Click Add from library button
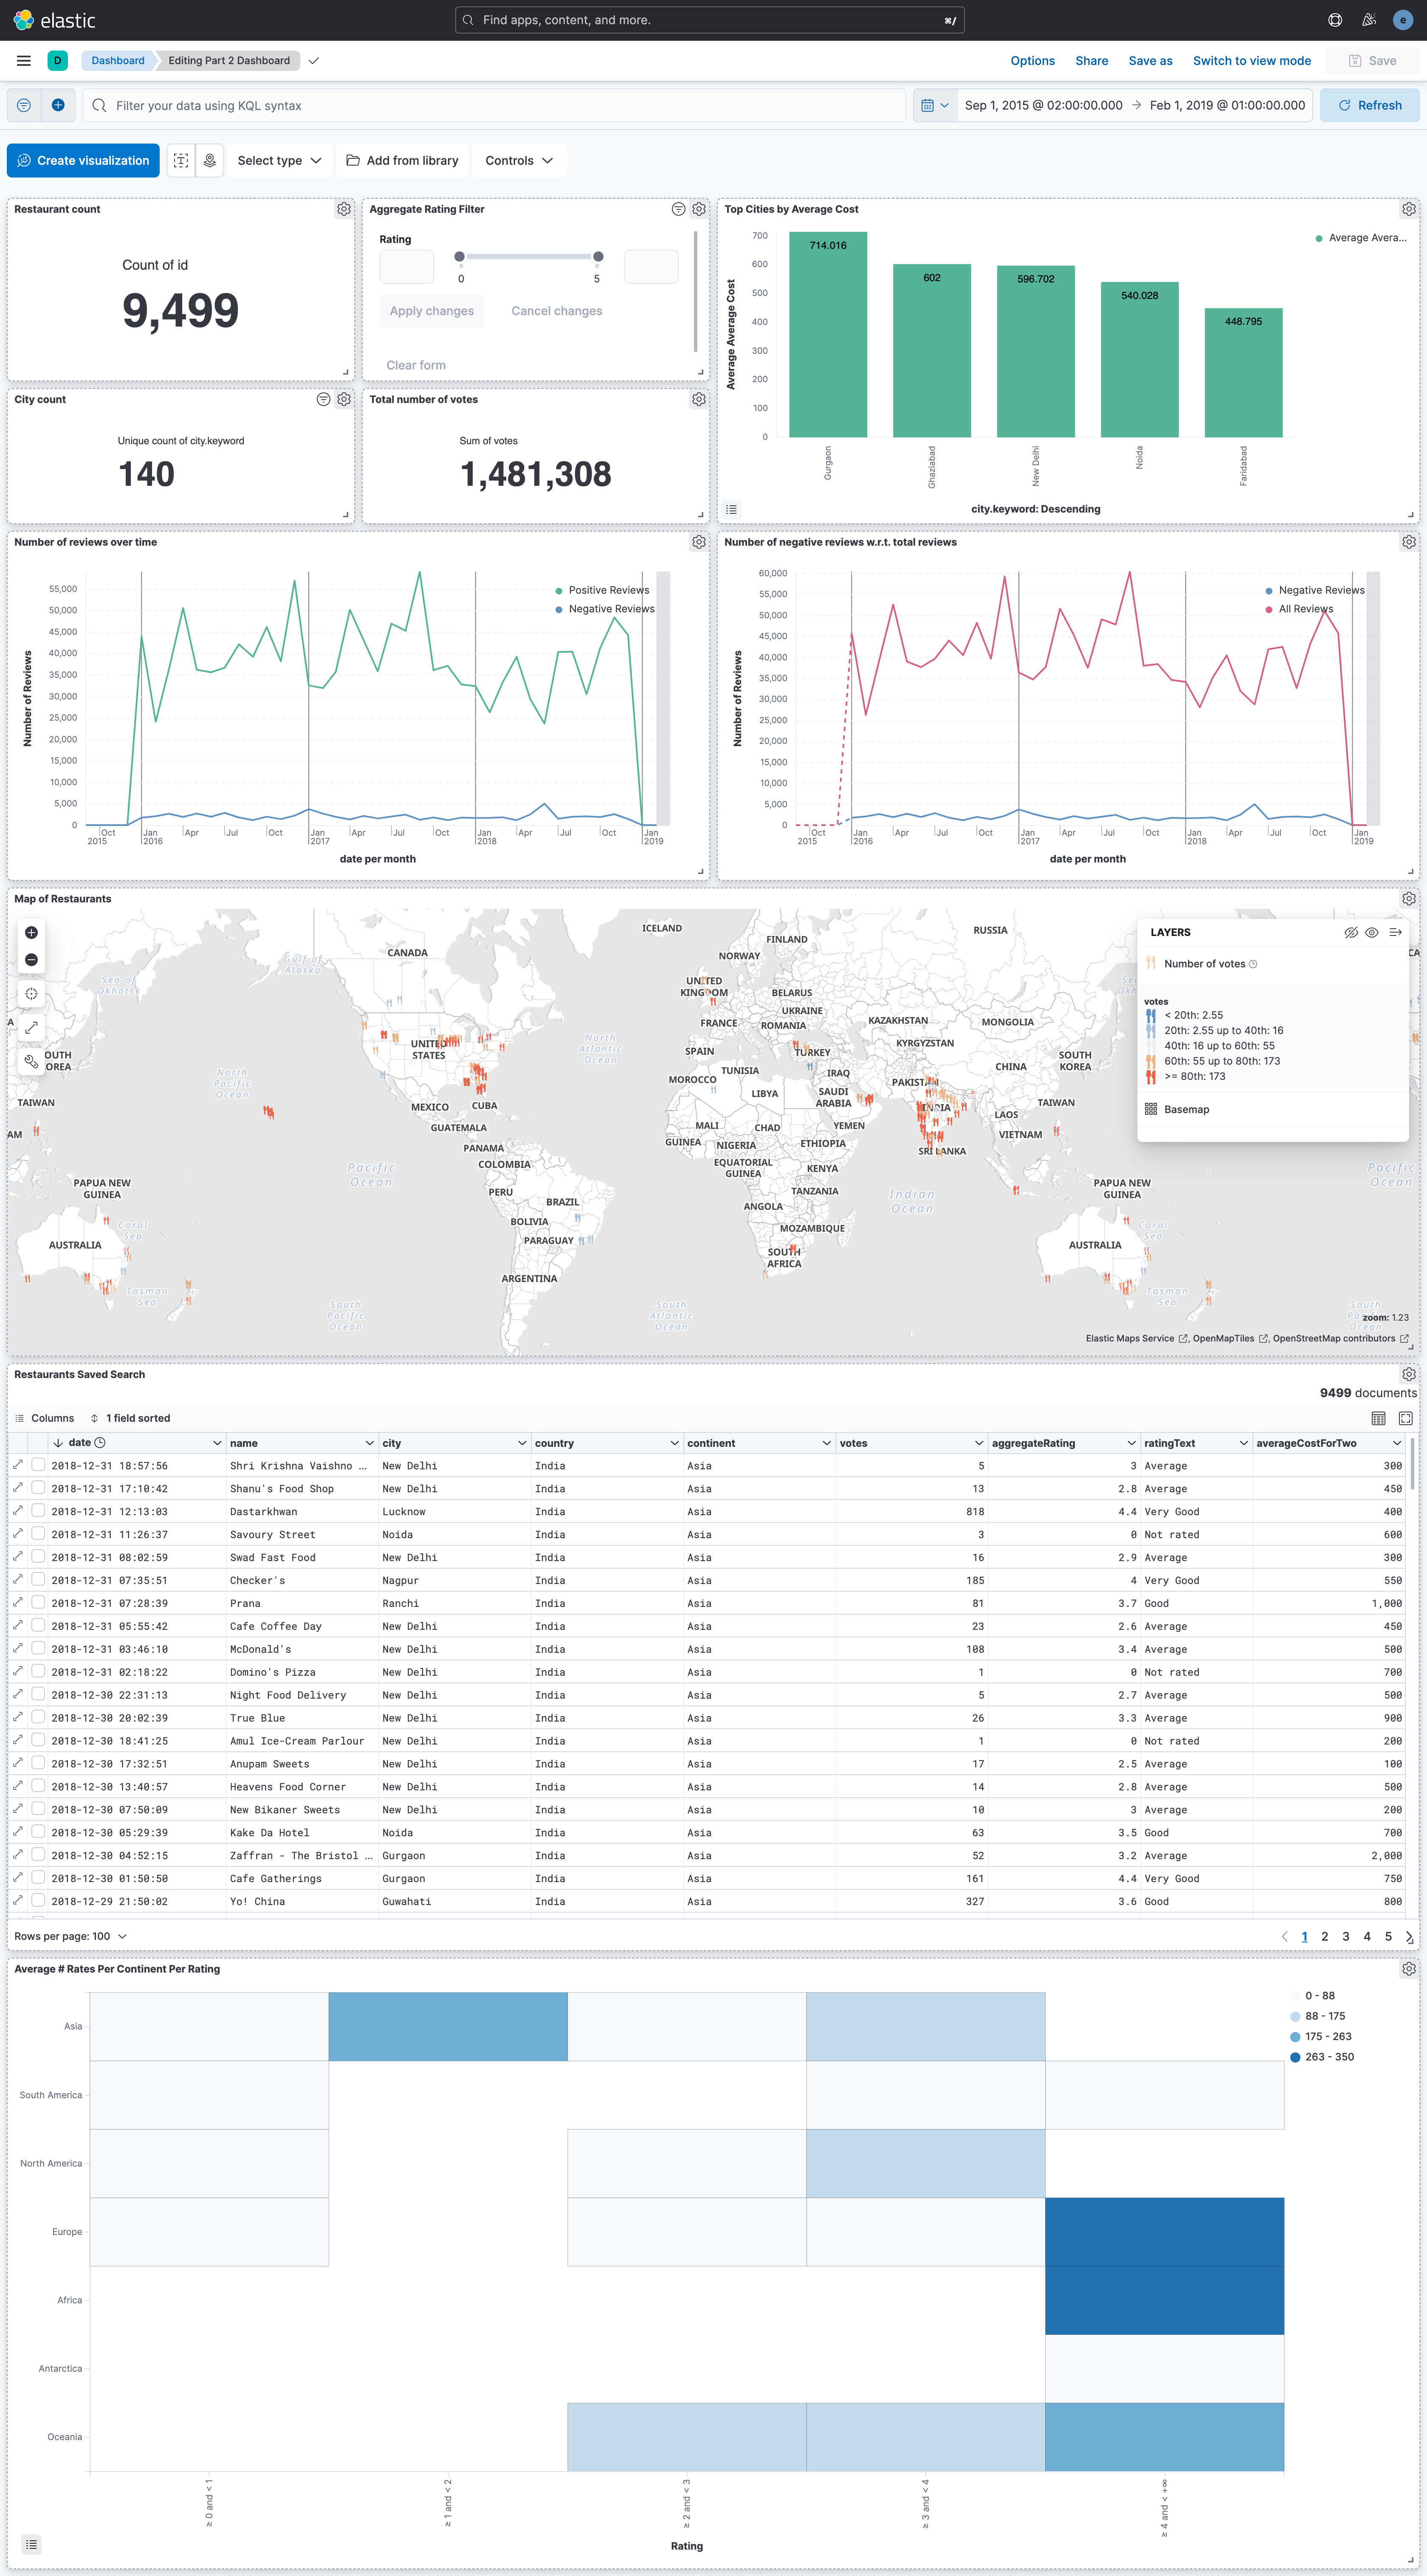This screenshot has height=2576, width=1427. point(402,160)
